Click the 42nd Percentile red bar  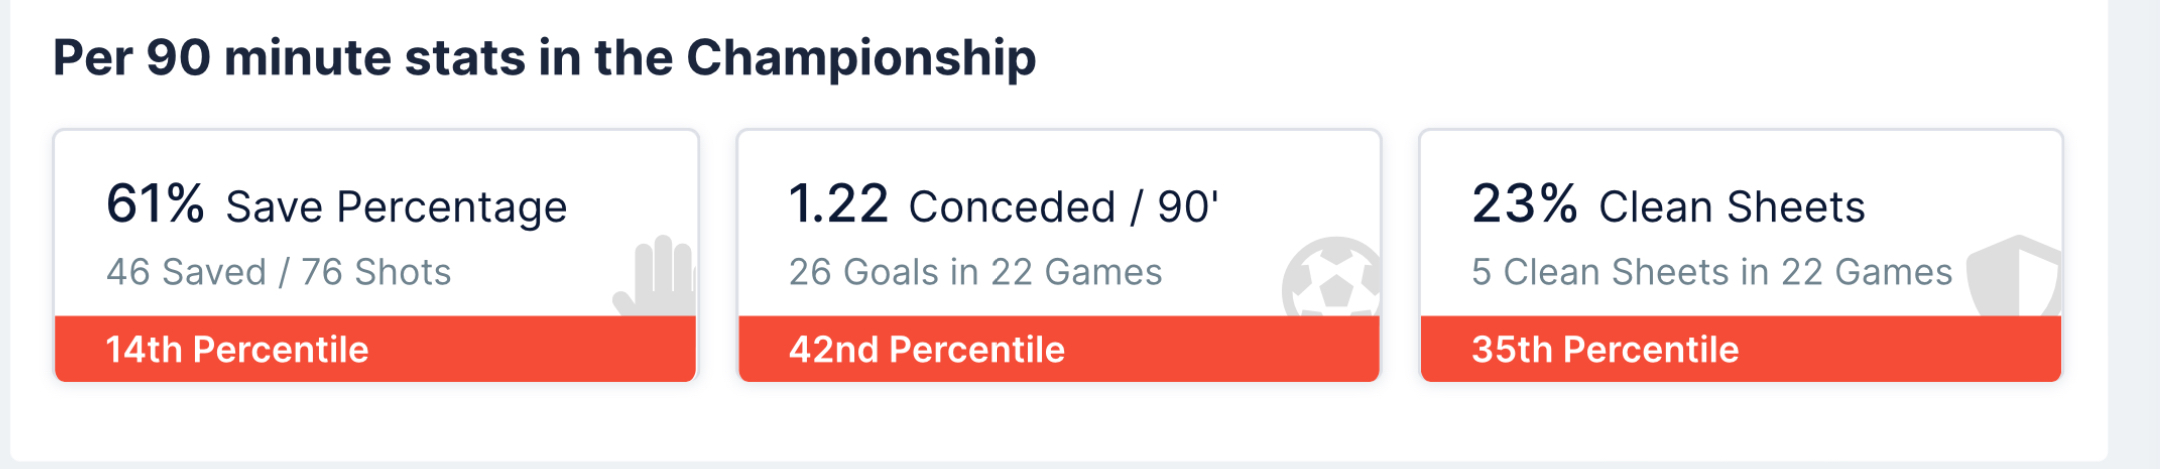1220,349
